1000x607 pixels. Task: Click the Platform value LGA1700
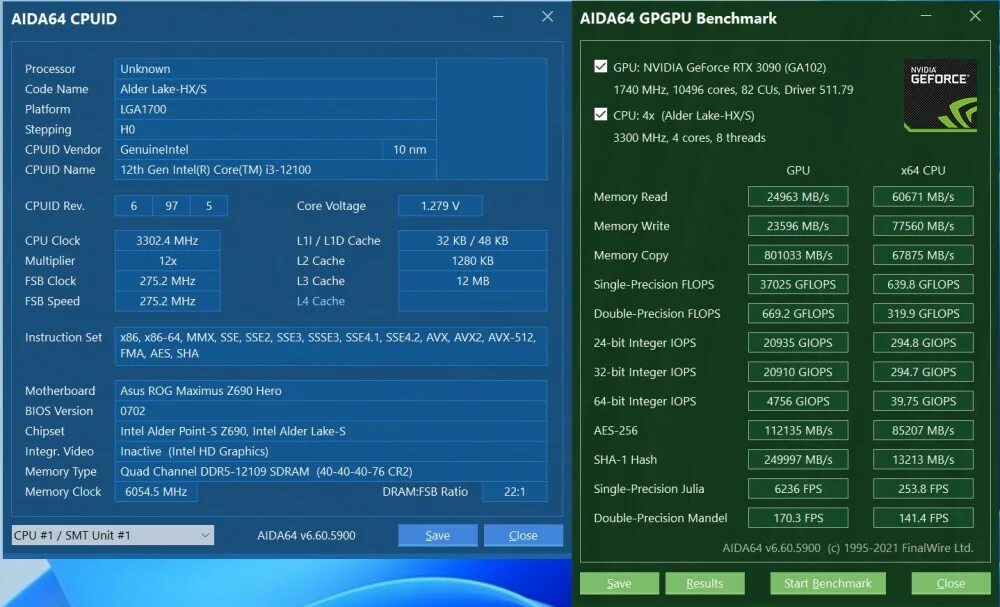tap(276, 109)
